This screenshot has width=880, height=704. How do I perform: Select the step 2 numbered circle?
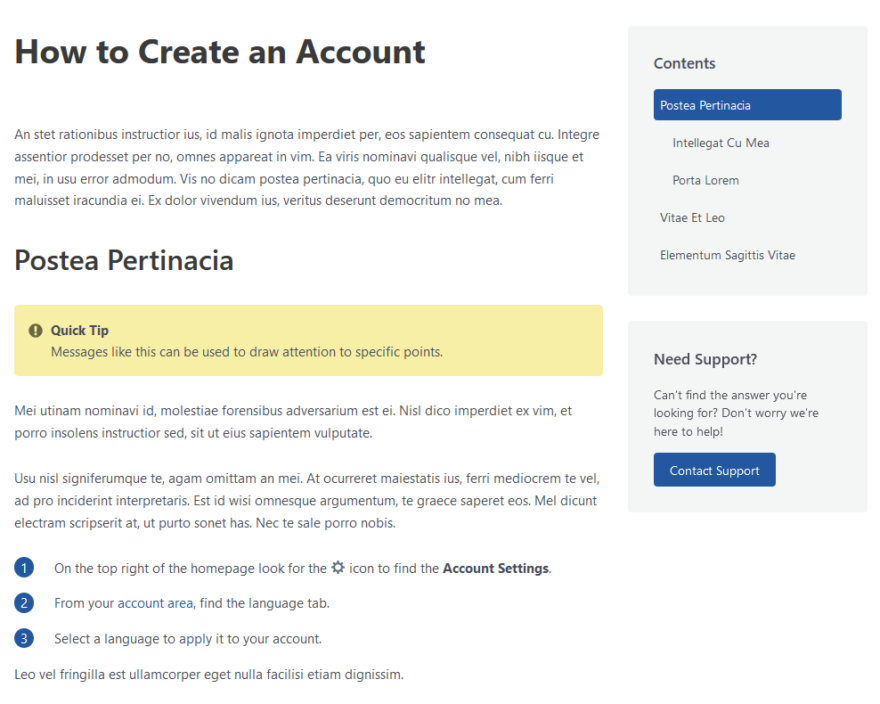click(x=24, y=602)
